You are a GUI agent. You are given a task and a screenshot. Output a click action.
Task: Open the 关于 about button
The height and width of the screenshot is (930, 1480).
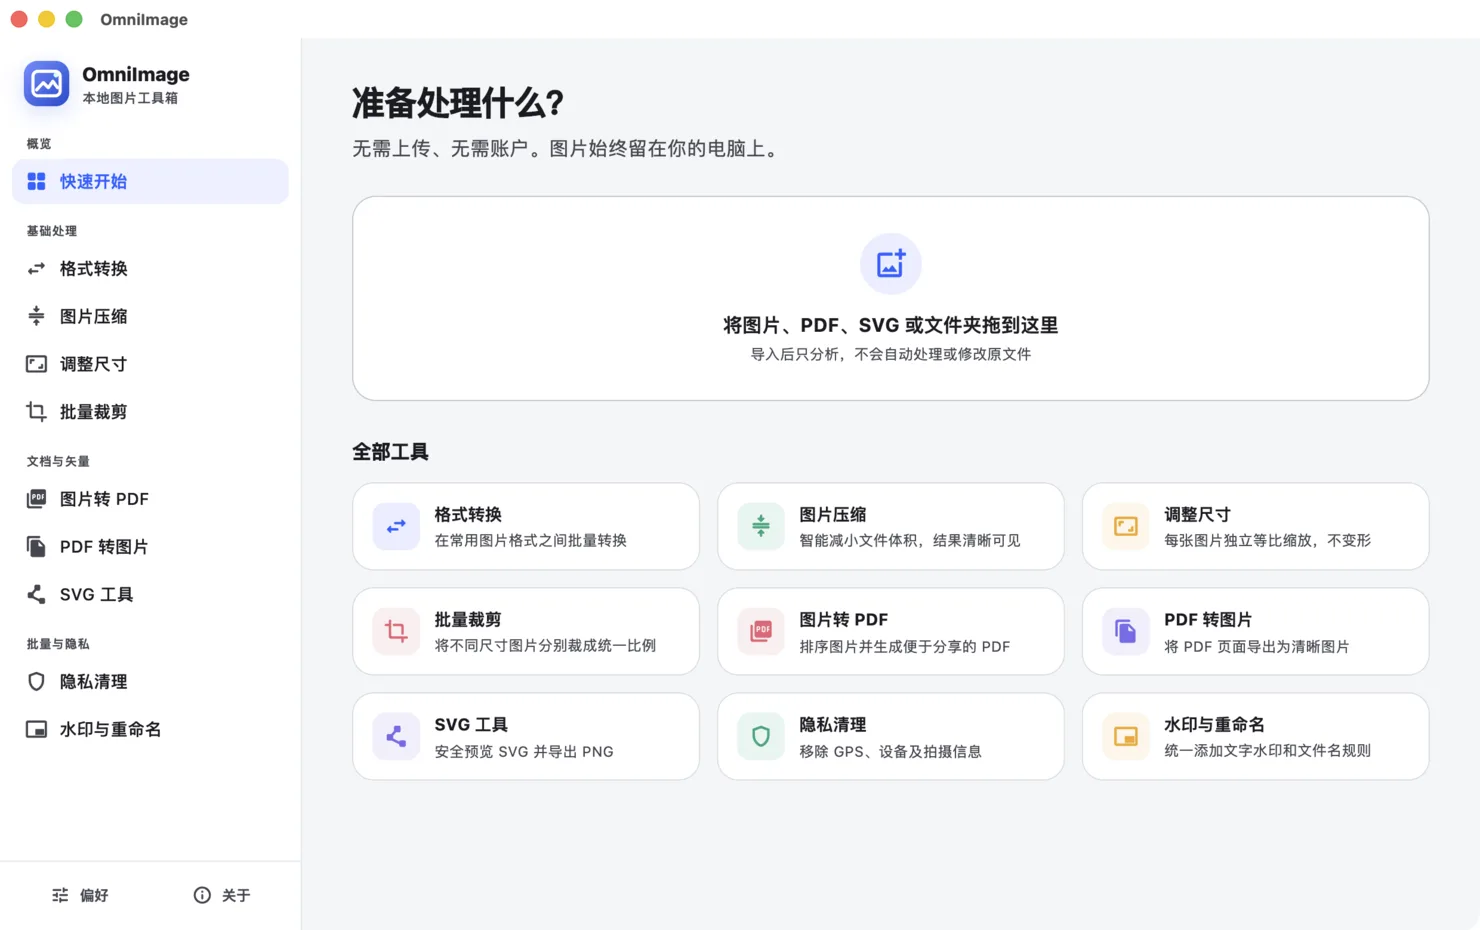[x=222, y=895]
